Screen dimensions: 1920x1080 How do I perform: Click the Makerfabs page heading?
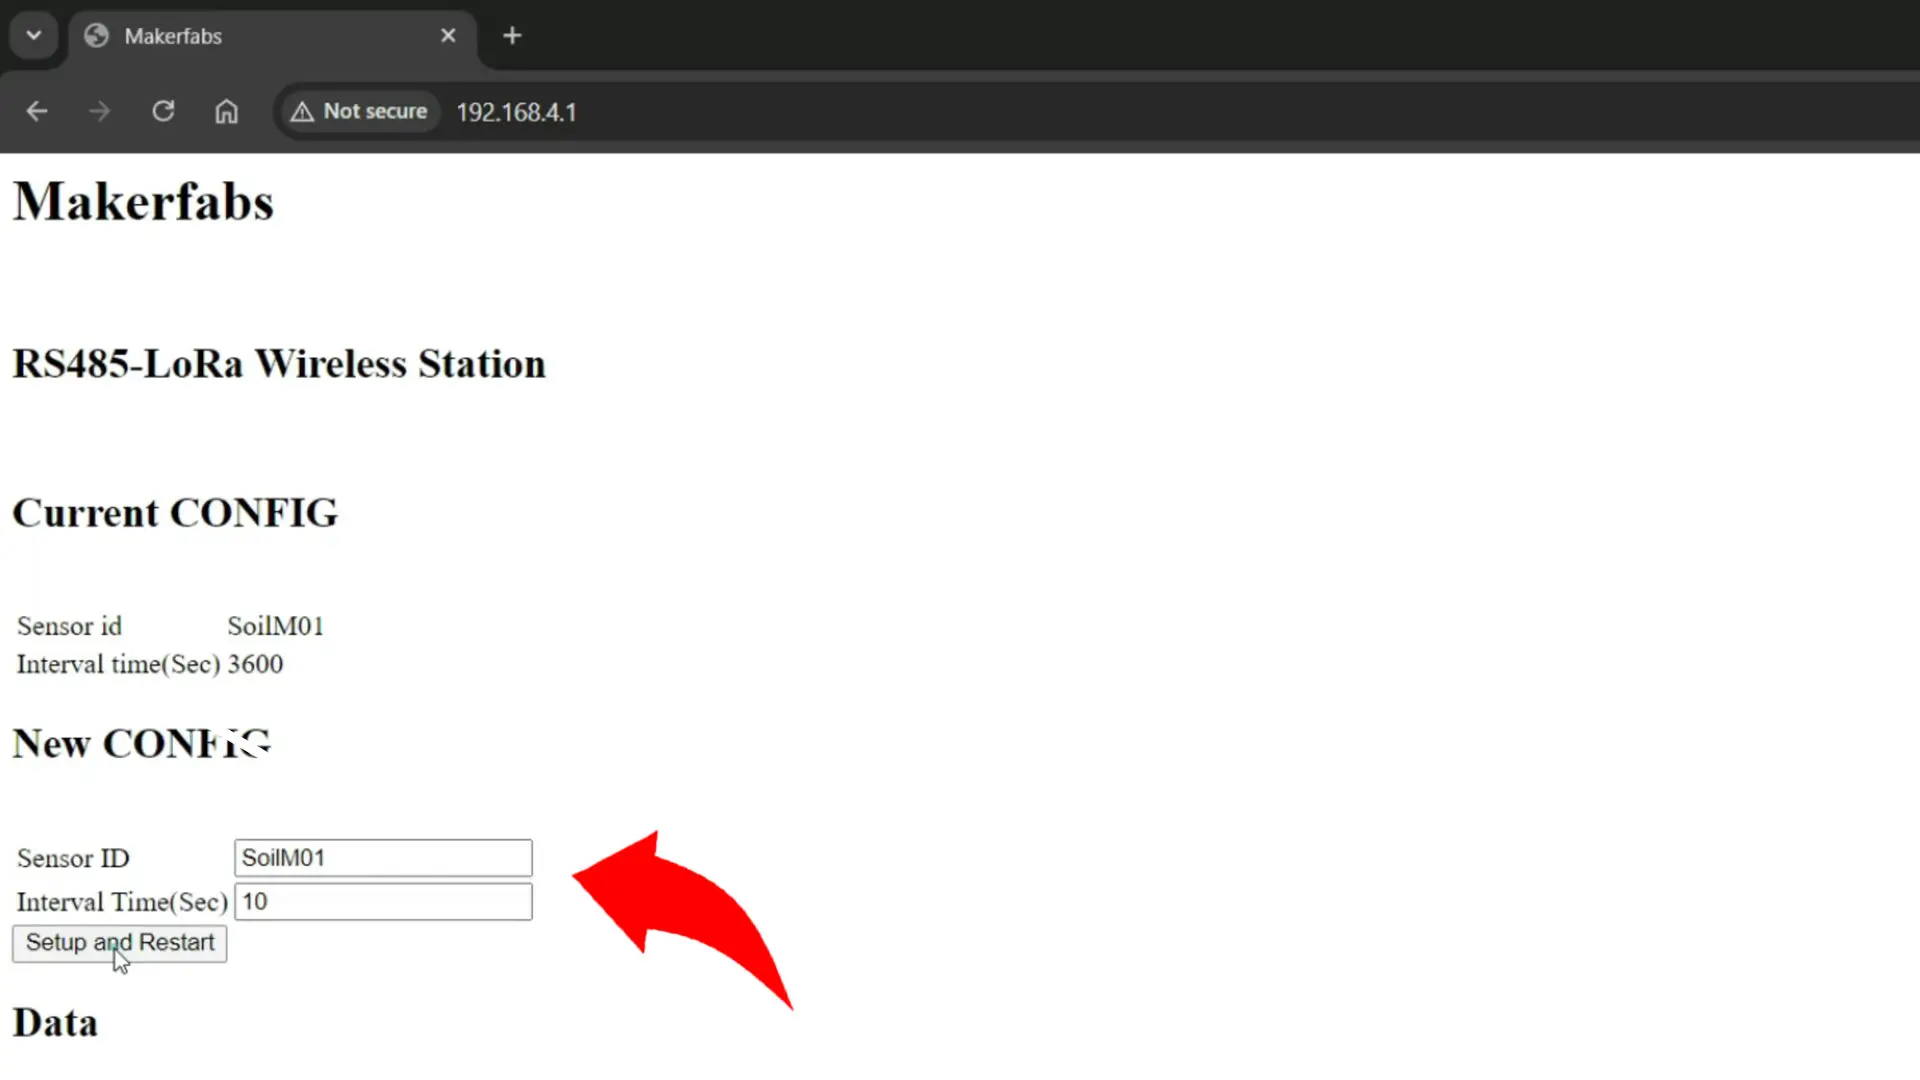[143, 202]
